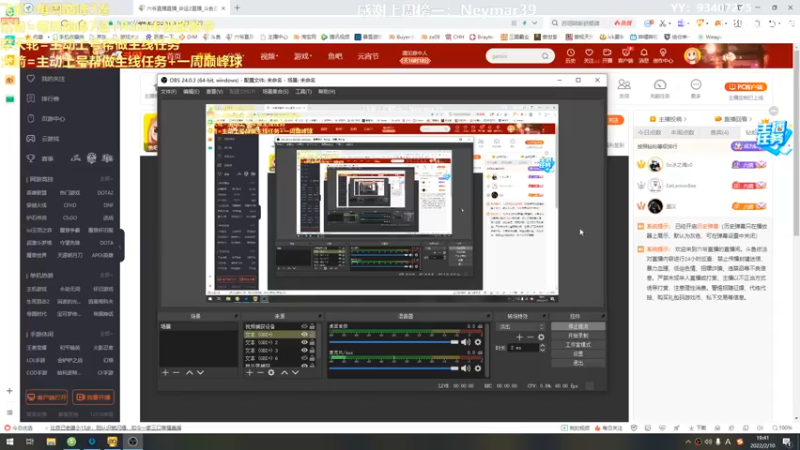Open the browser address bar dropdown arrow
Viewport: 800px width, 450px height.
534,23
